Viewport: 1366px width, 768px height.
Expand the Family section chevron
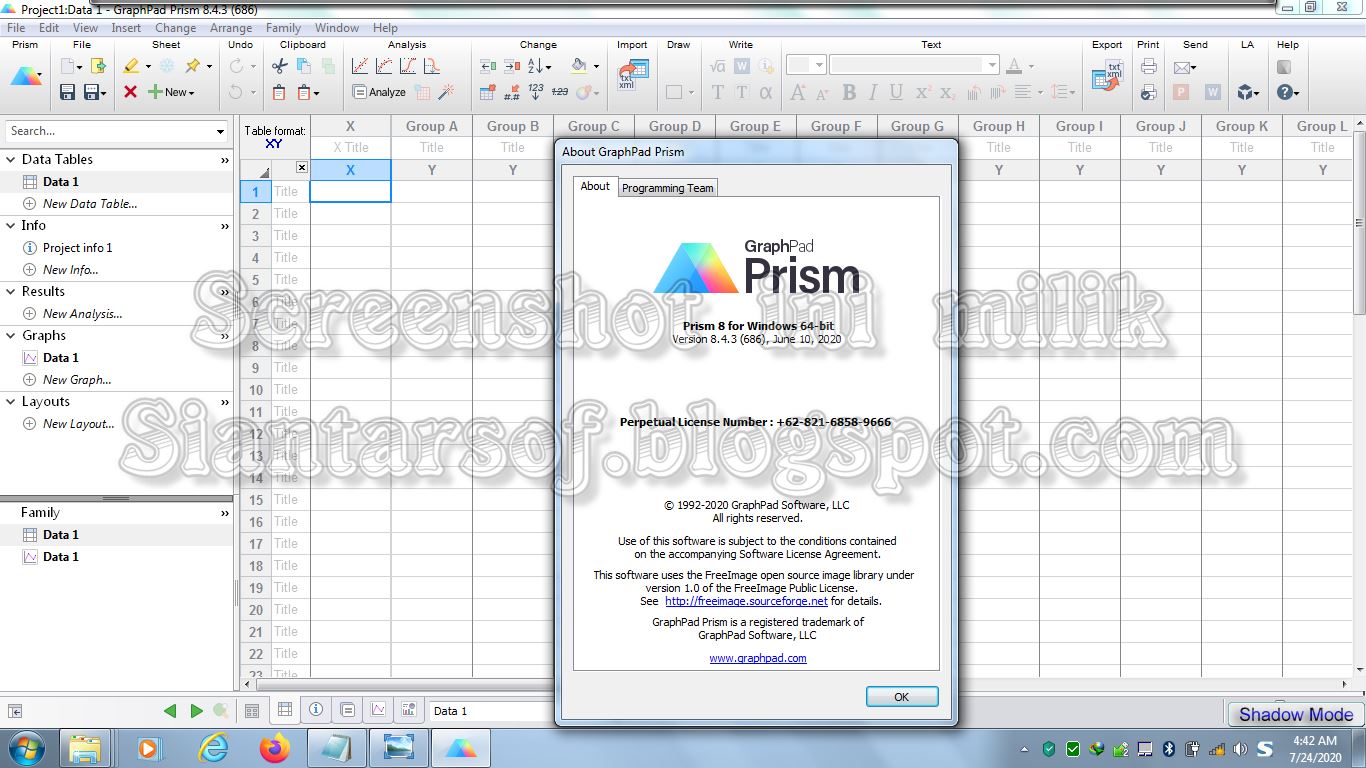click(x=224, y=513)
